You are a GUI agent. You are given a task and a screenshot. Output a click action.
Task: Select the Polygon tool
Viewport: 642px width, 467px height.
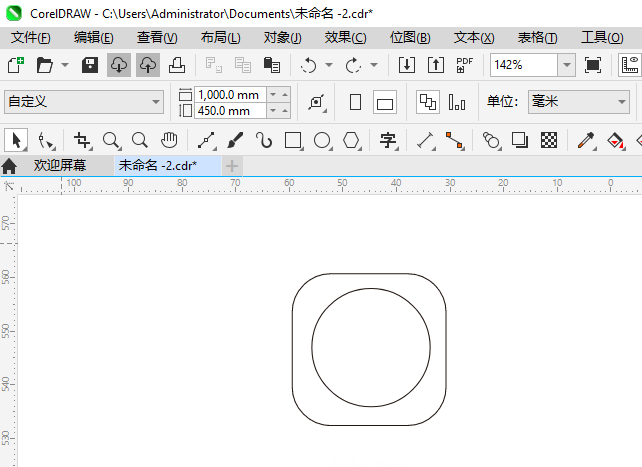tap(351, 141)
